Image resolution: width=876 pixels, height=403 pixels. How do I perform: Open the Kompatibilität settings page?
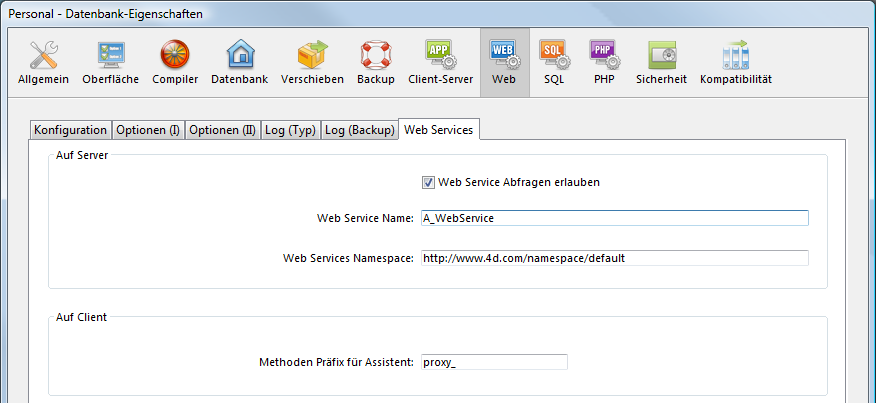coord(735,62)
